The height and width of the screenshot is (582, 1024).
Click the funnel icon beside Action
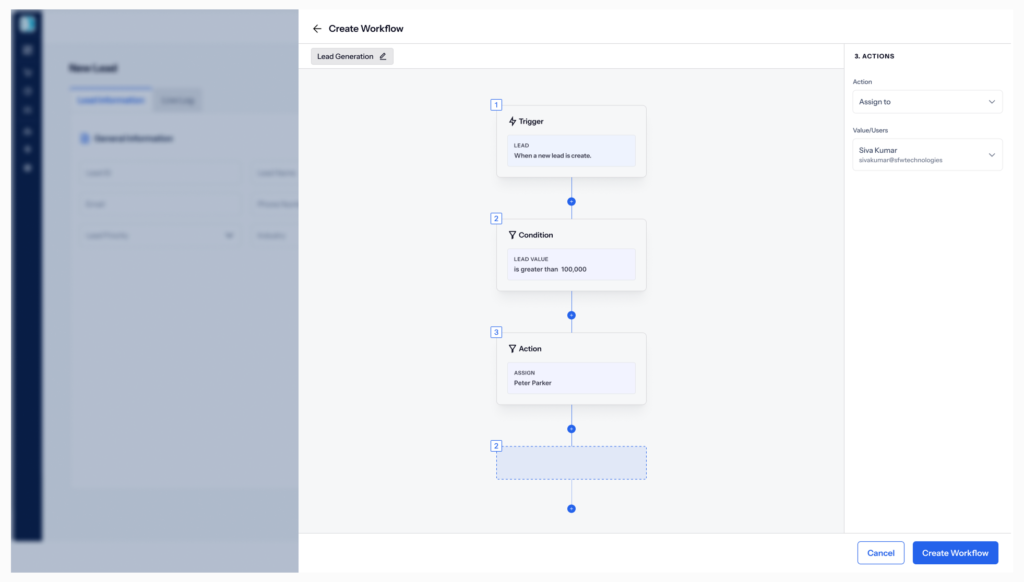point(513,349)
